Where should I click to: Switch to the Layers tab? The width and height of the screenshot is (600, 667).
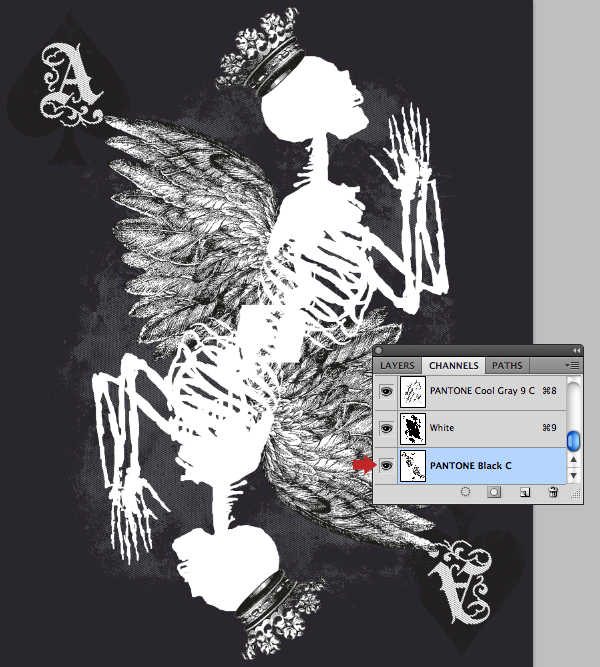(x=397, y=366)
